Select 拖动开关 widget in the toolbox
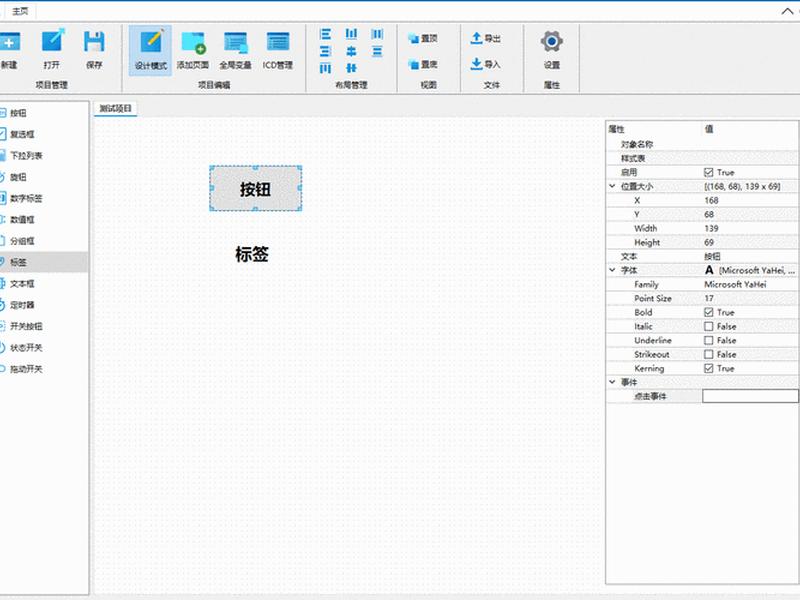The height and width of the screenshot is (600, 800). [44, 369]
